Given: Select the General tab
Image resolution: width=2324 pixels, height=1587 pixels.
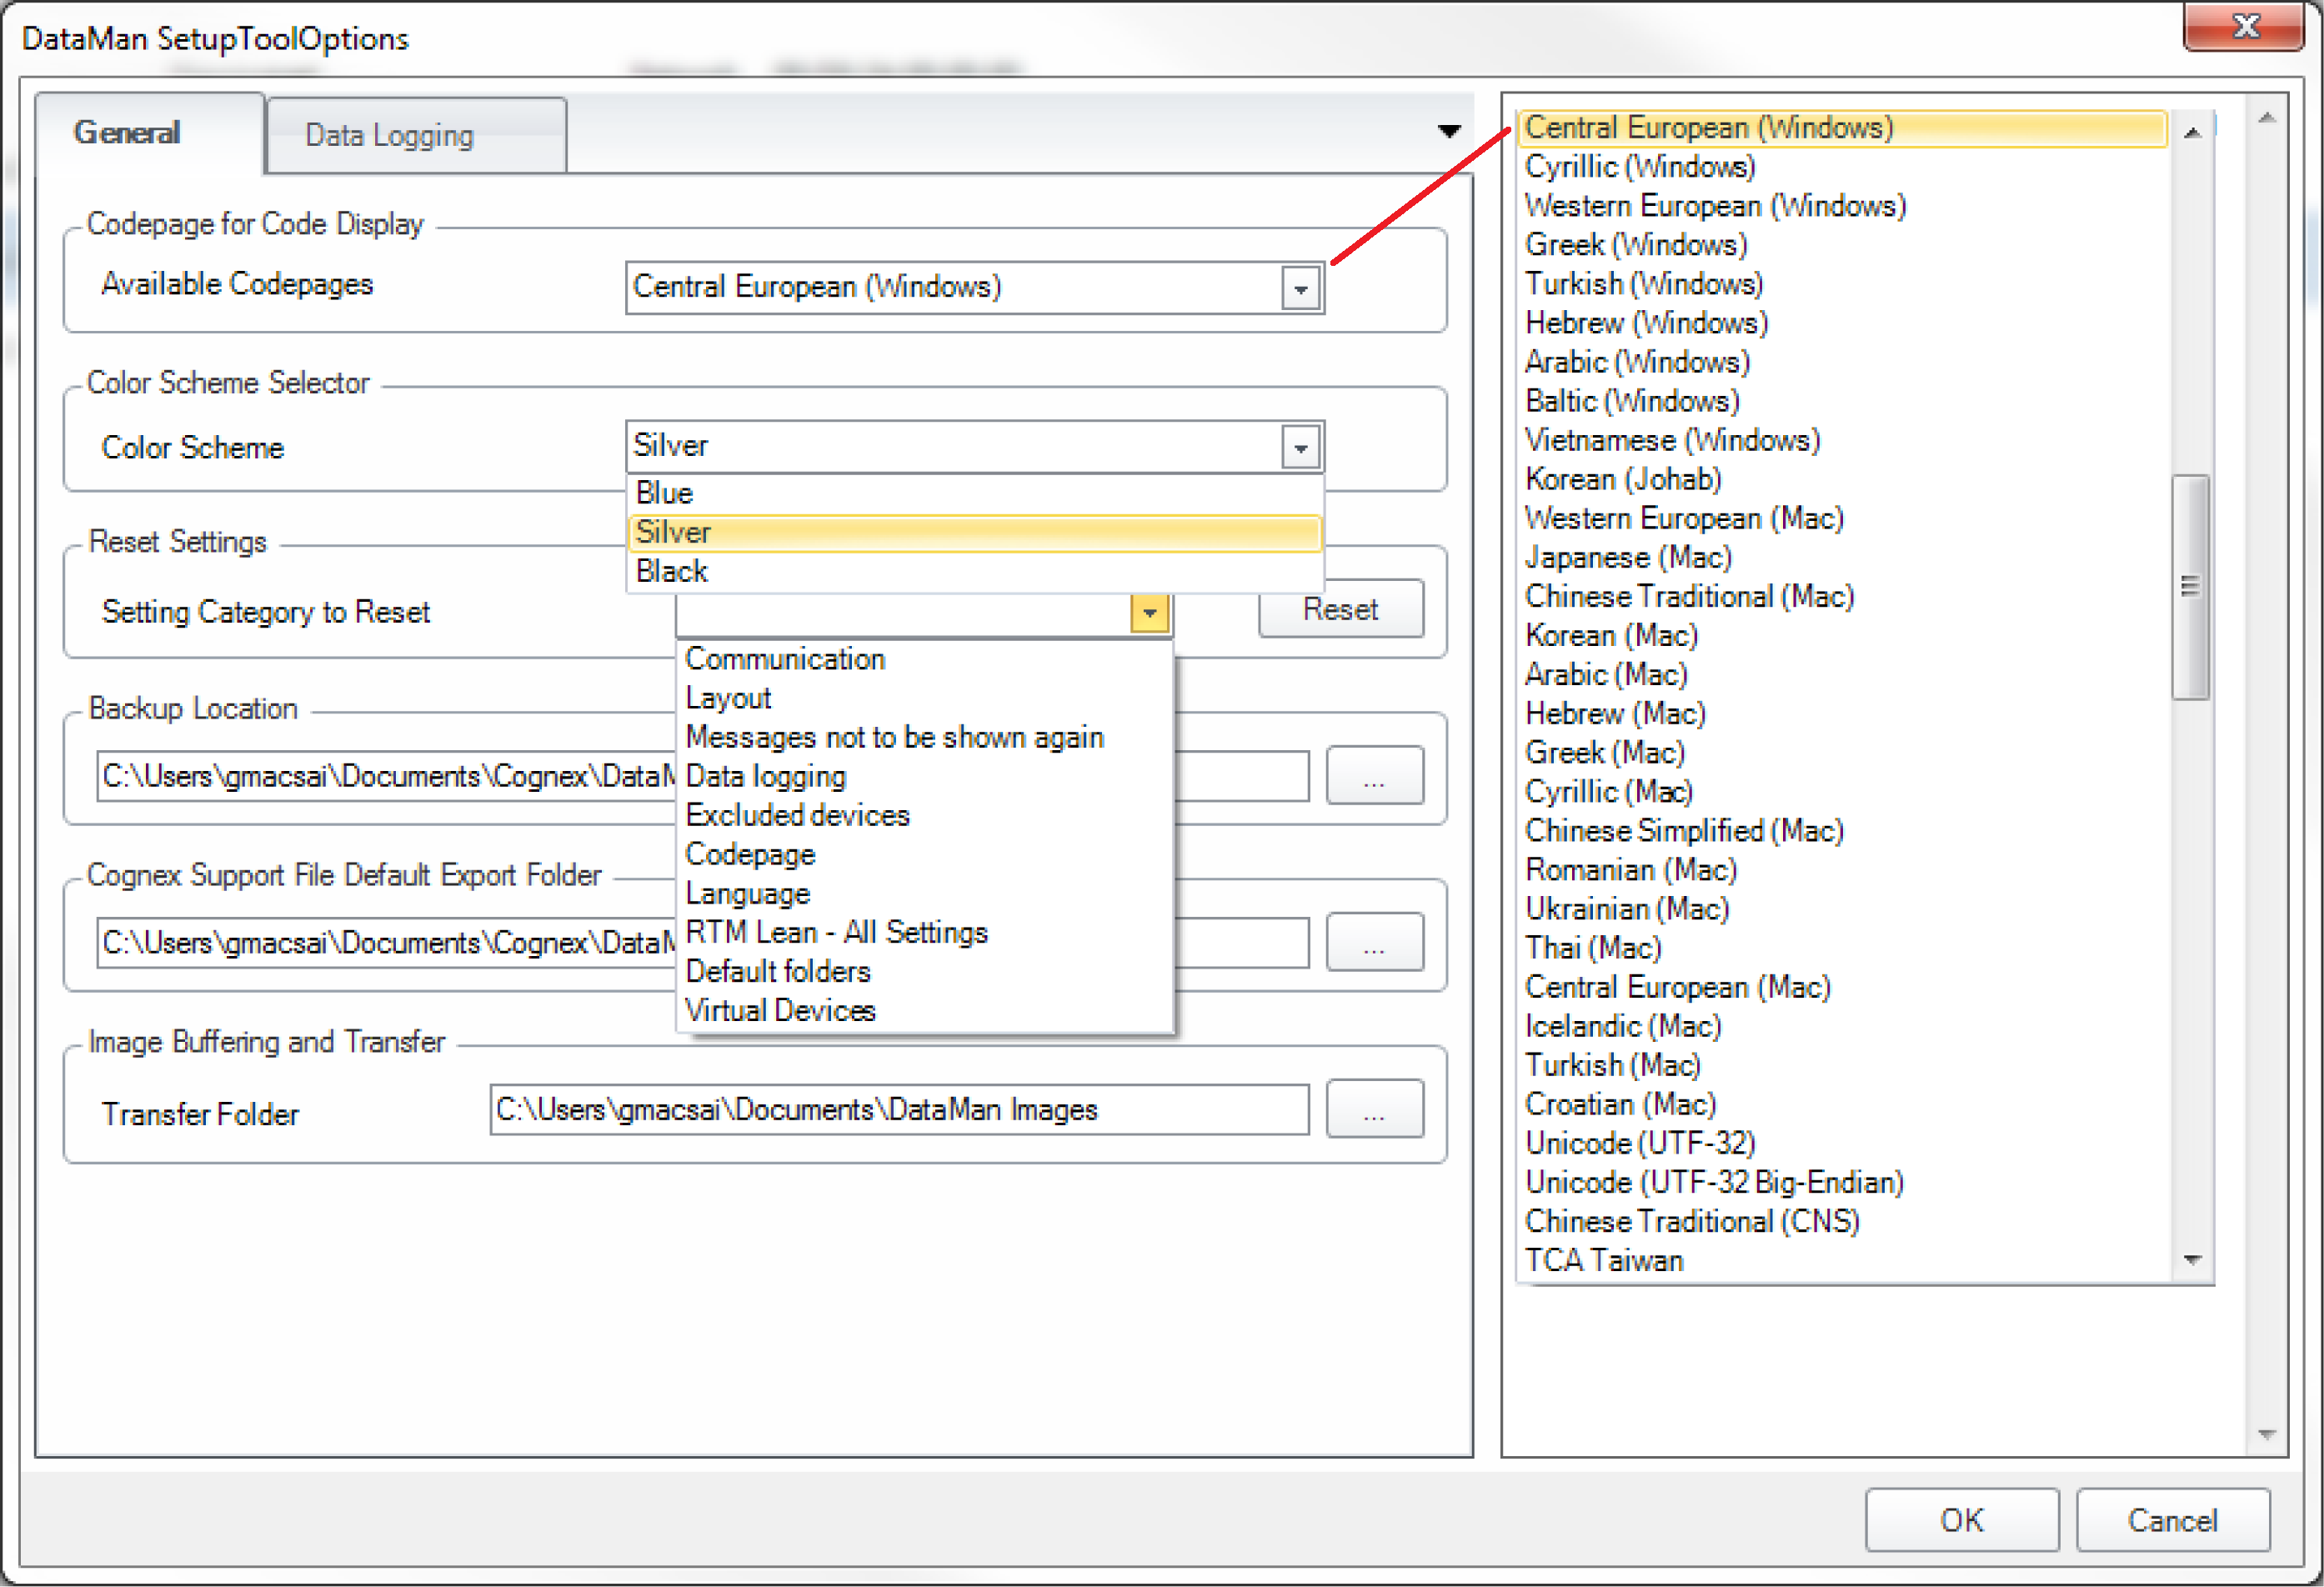Looking at the screenshot, I should coord(127,133).
